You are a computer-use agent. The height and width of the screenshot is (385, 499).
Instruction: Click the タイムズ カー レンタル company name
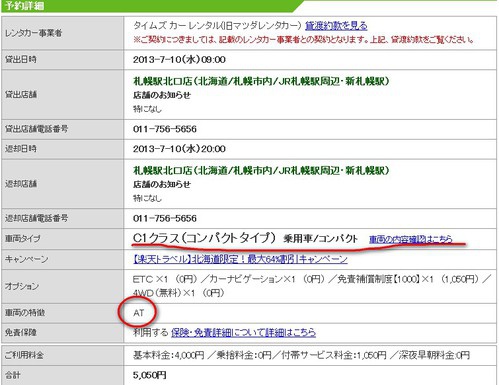[217, 26]
